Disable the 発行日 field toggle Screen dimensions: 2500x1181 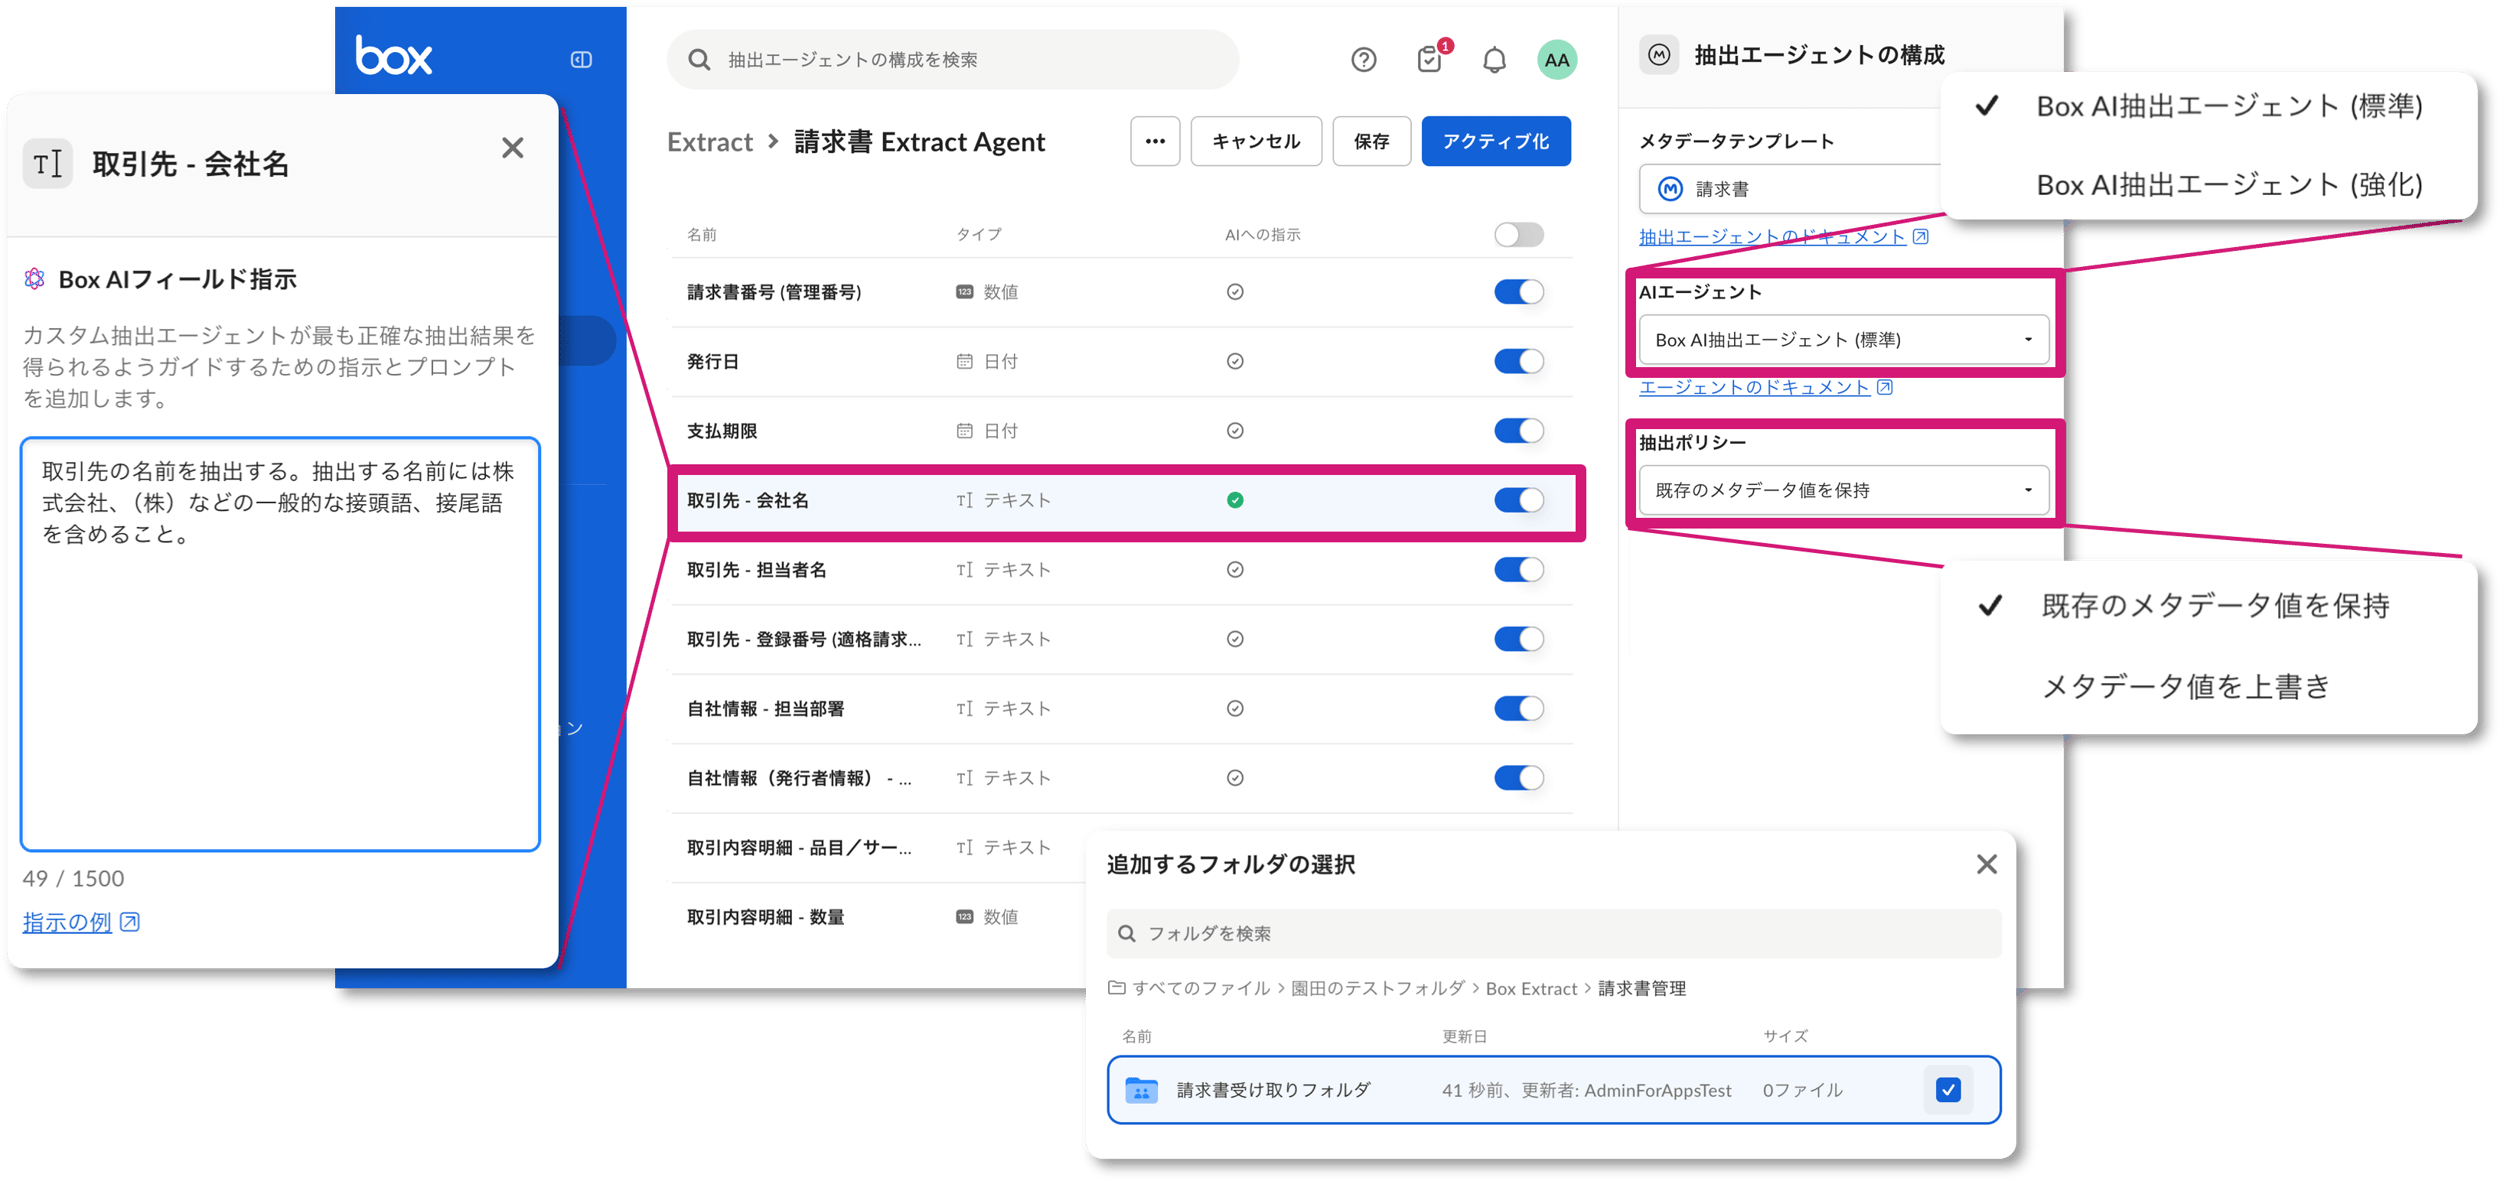(x=1519, y=361)
